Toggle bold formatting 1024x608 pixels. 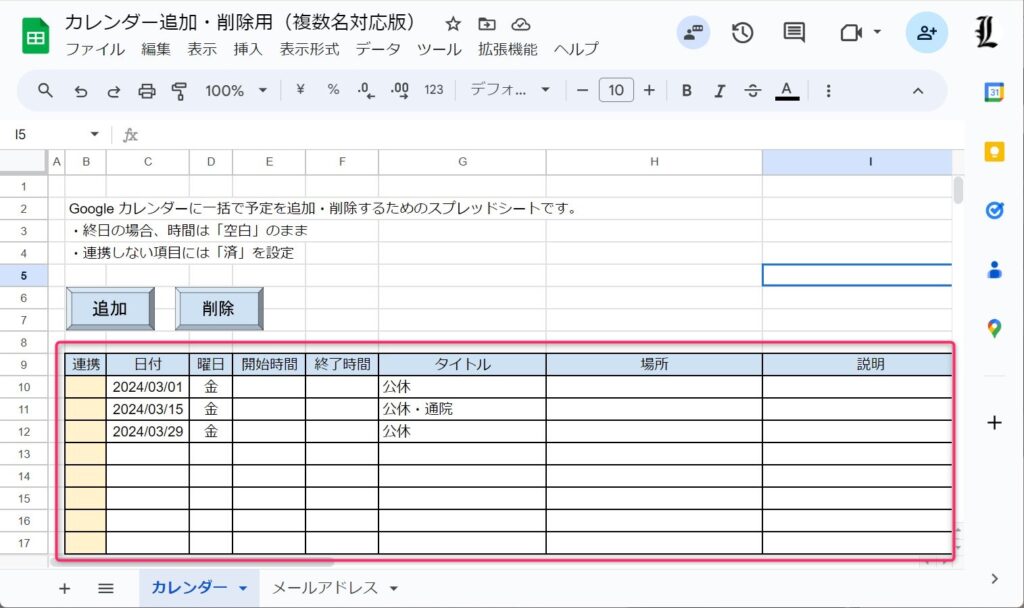point(687,91)
